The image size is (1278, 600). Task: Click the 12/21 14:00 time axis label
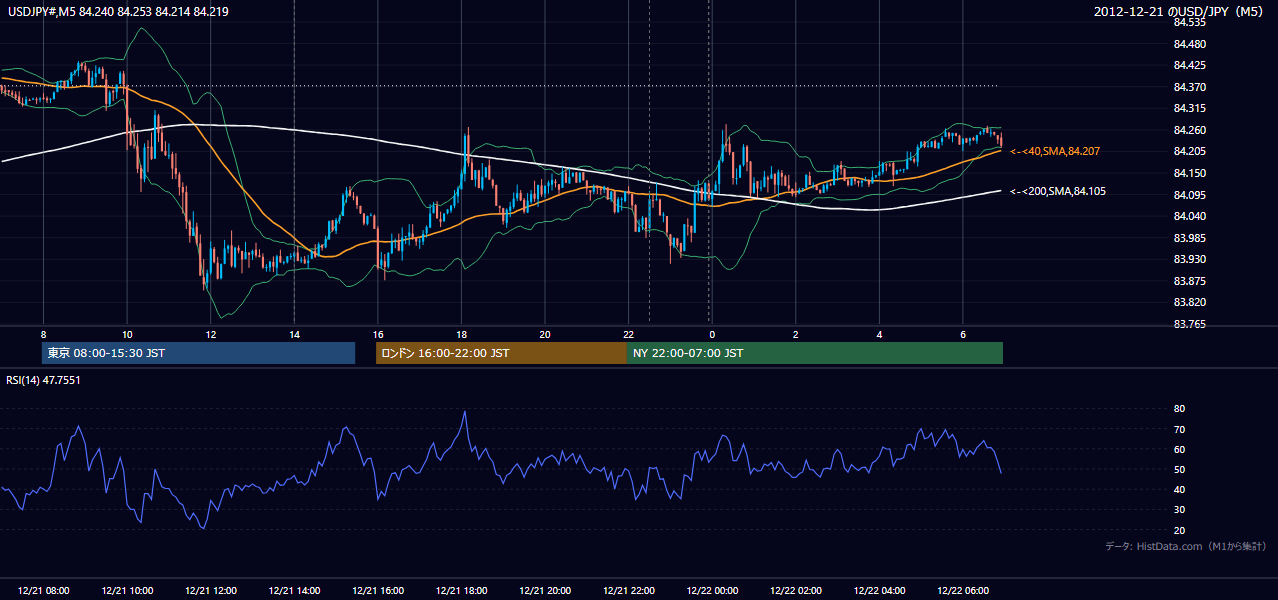pos(294,591)
